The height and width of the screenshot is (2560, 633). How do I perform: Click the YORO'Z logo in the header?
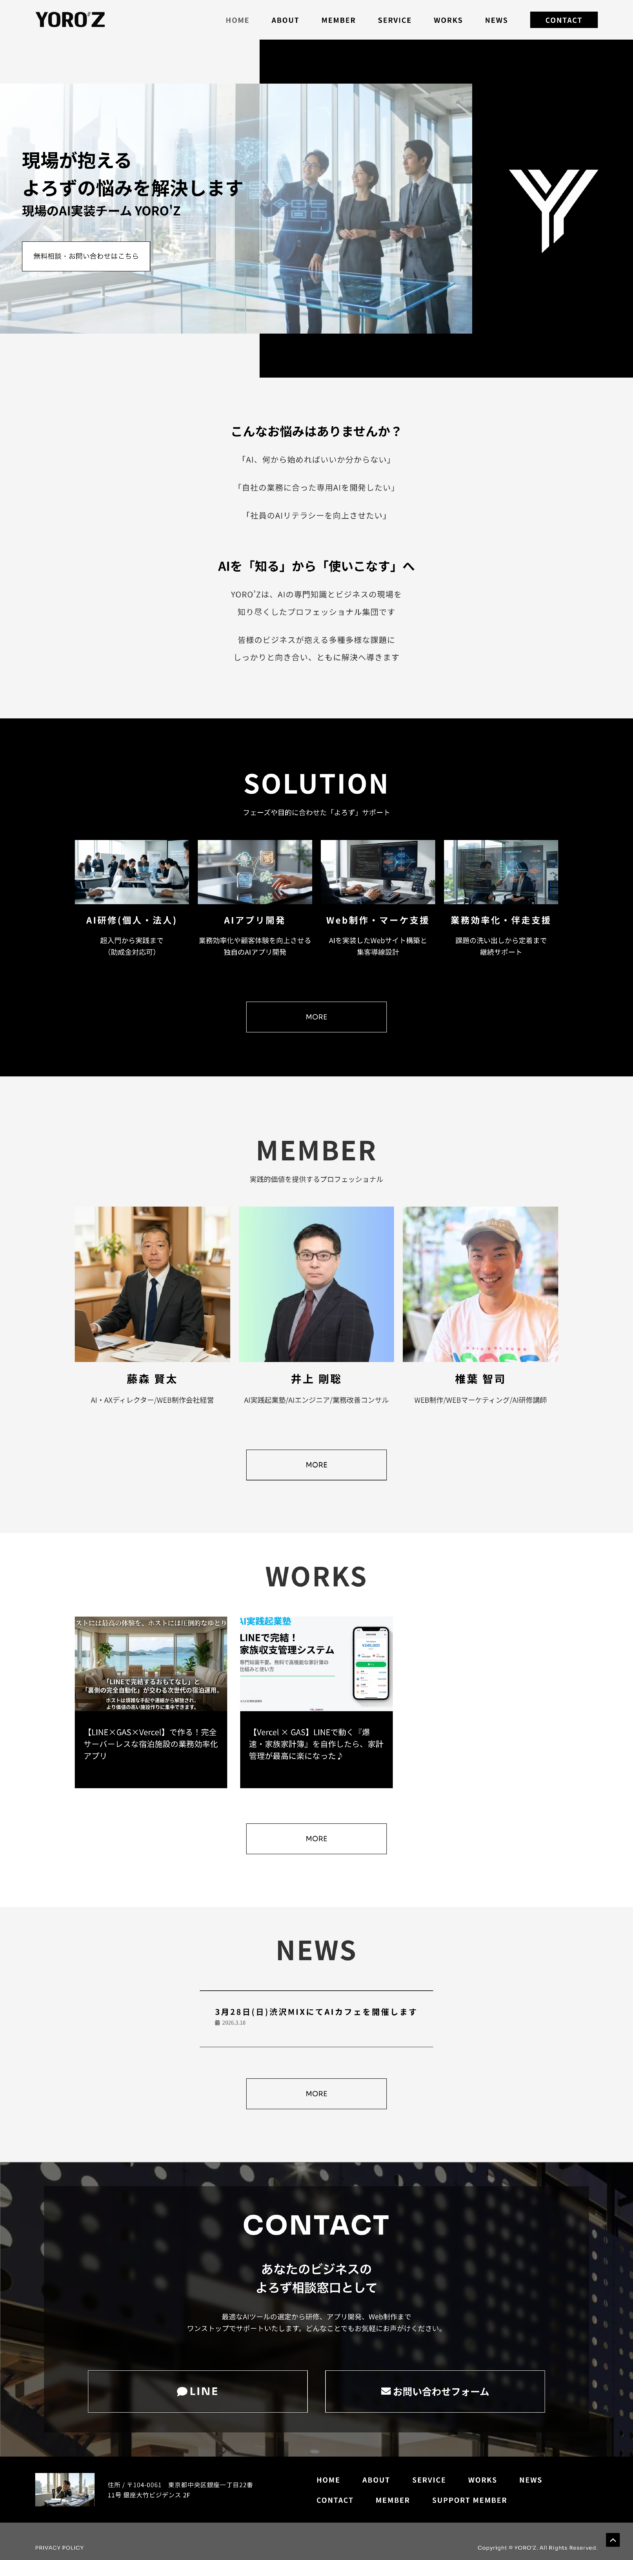70,19
